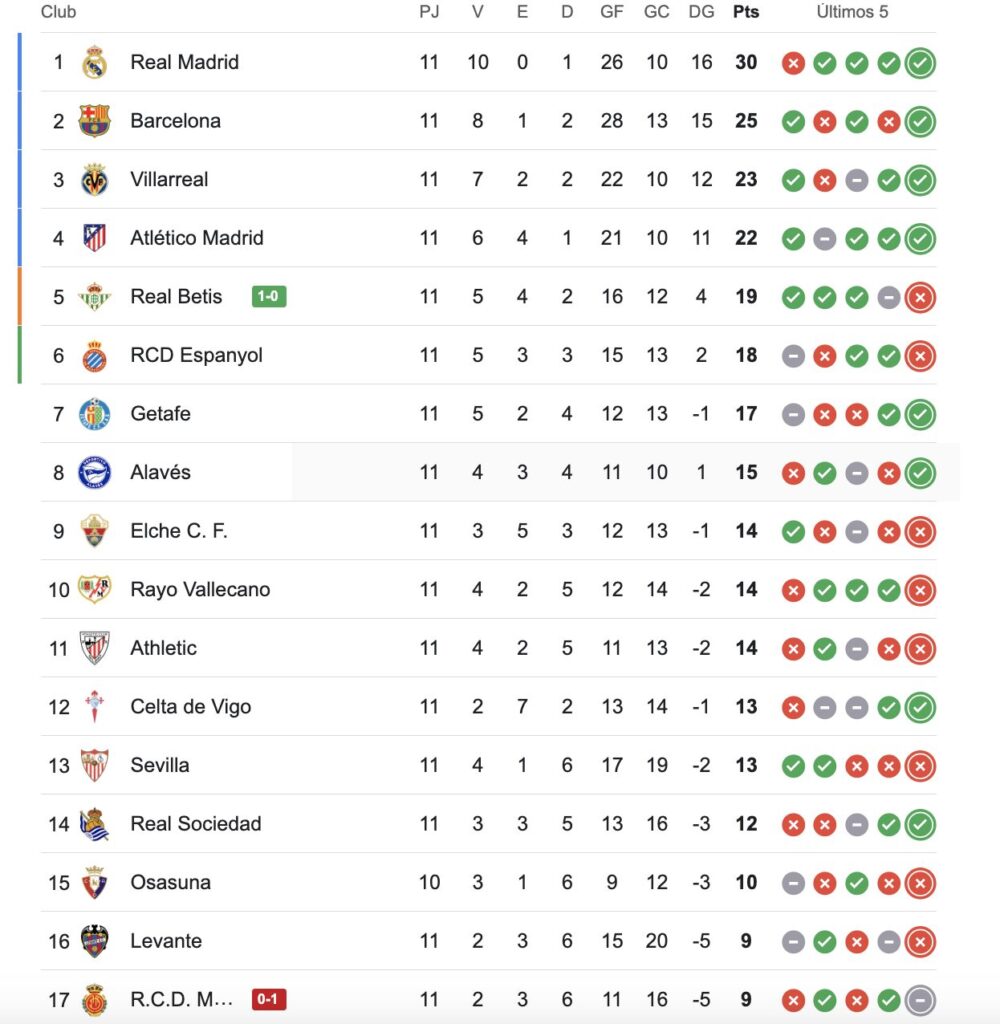This screenshot has height=1024, width=1000.
Task: Click the Real Madrid club crest
Action: coord(94,62)
